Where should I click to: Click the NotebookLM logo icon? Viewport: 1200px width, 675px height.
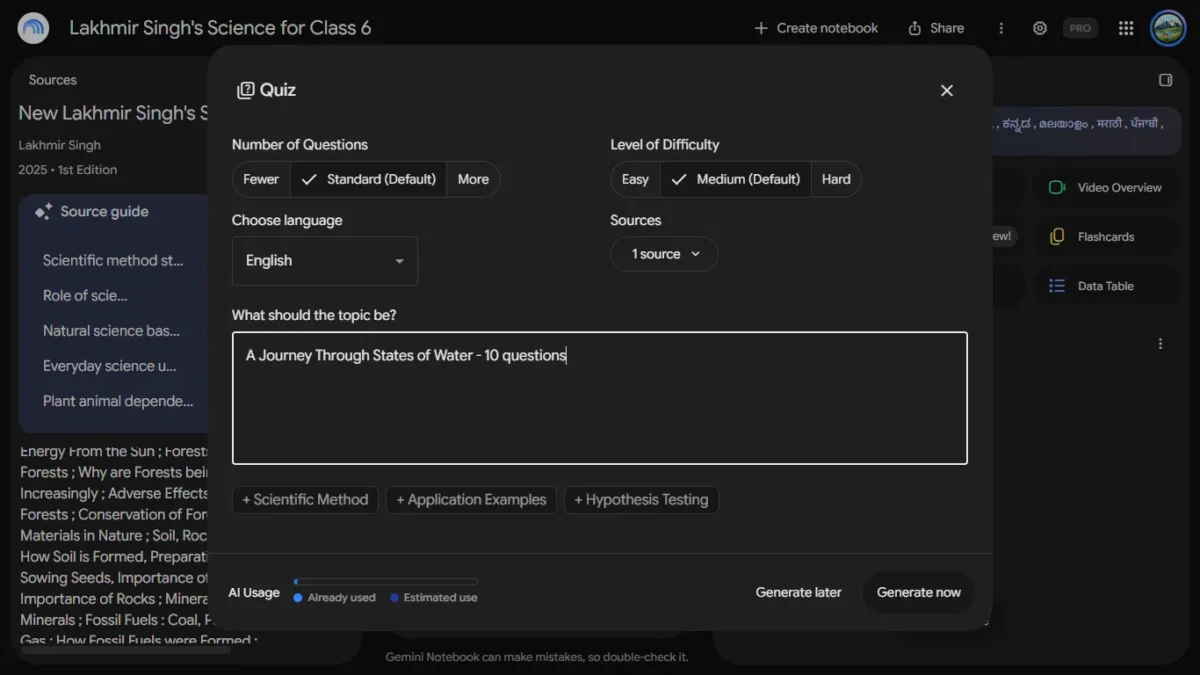click(x=33, y=28)
